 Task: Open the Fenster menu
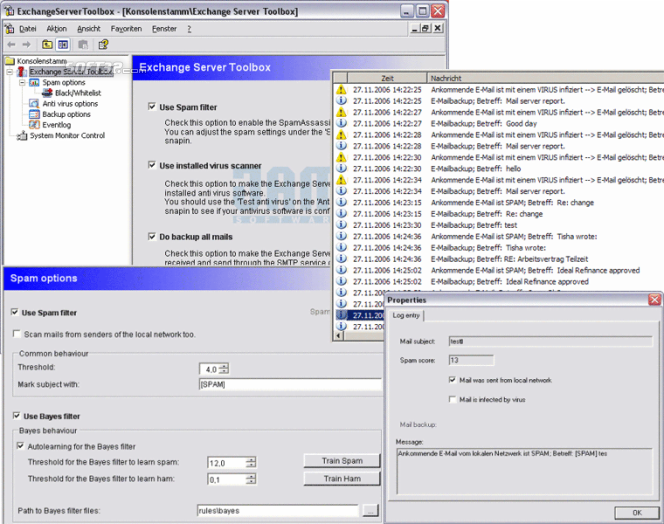pyautogui.click(x=164, y=29)
